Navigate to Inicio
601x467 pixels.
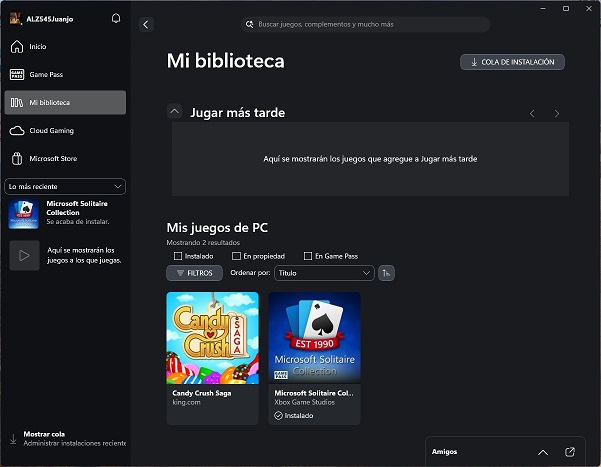(x=65, y=46)
